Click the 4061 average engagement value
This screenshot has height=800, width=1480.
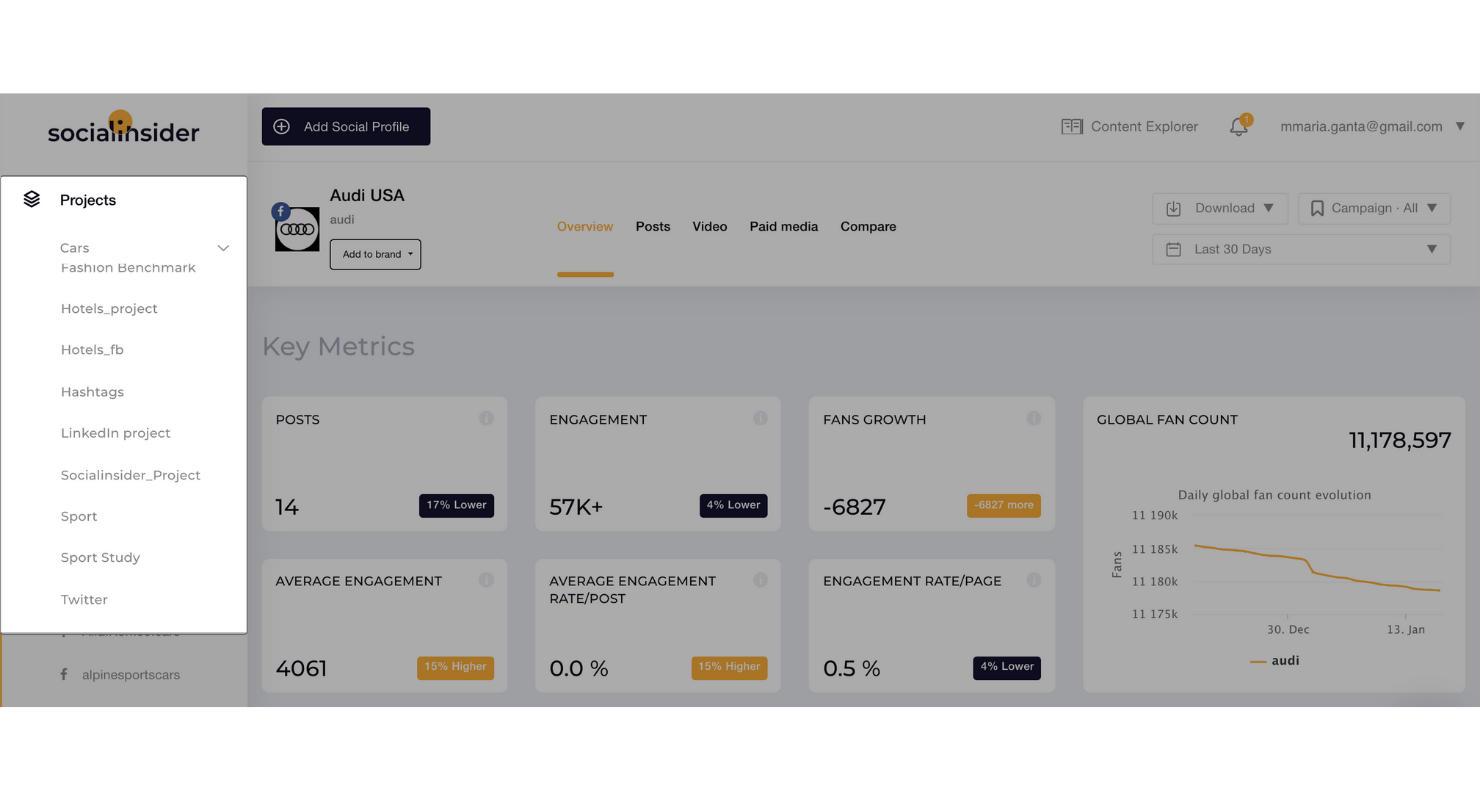pos(301,669)
